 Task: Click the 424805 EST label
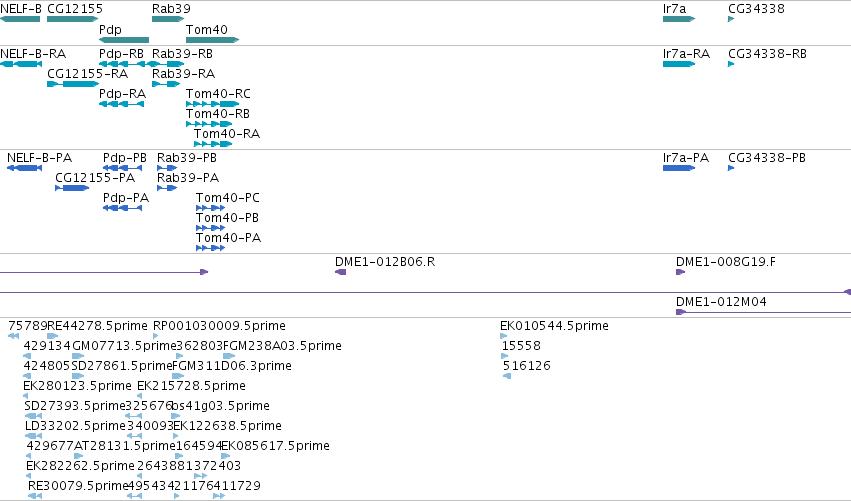click(47, 366)
